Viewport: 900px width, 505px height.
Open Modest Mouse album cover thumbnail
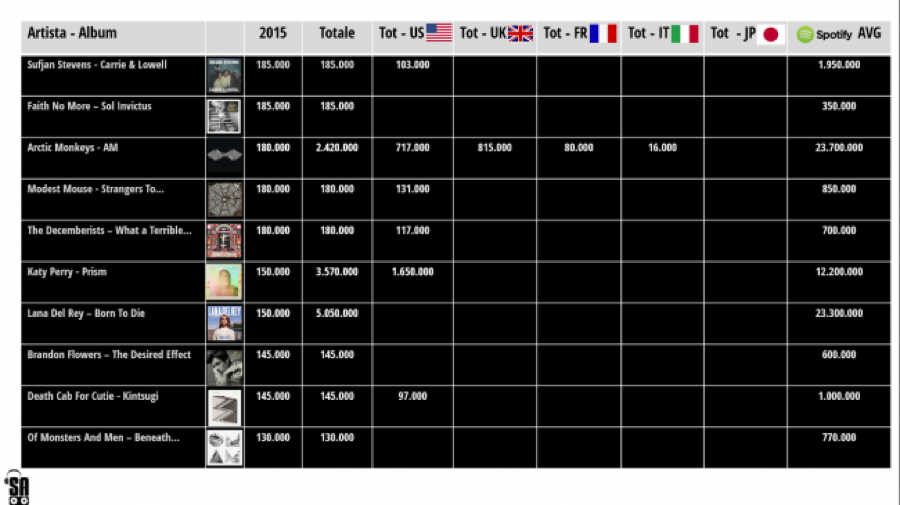click(x=224, y=199)
